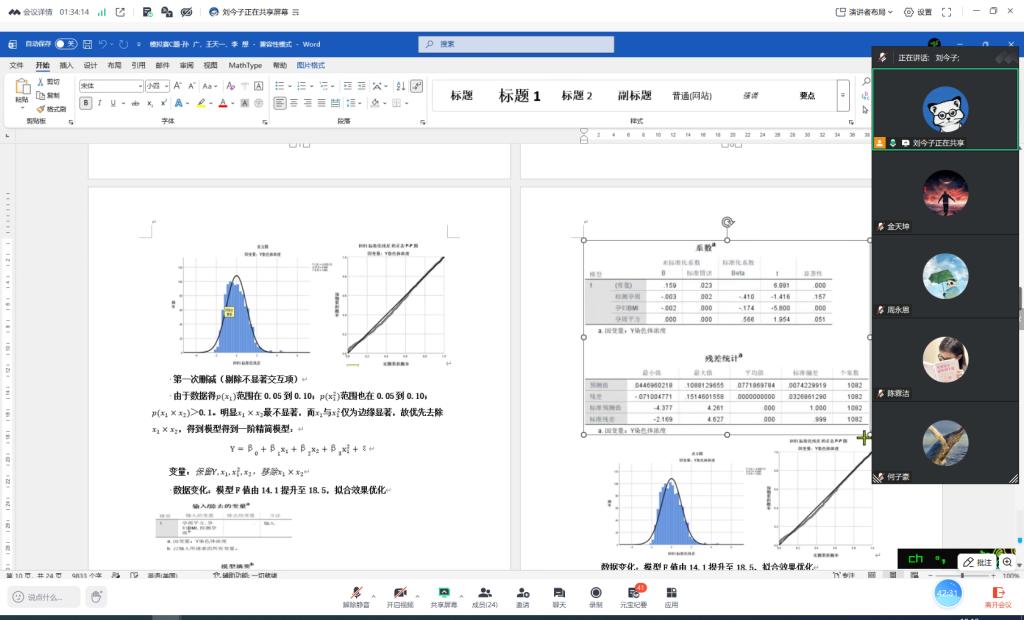Toggle the 自动保存 autosave switch in Word
Screen dimensions: 1024x620
(65, 44)
